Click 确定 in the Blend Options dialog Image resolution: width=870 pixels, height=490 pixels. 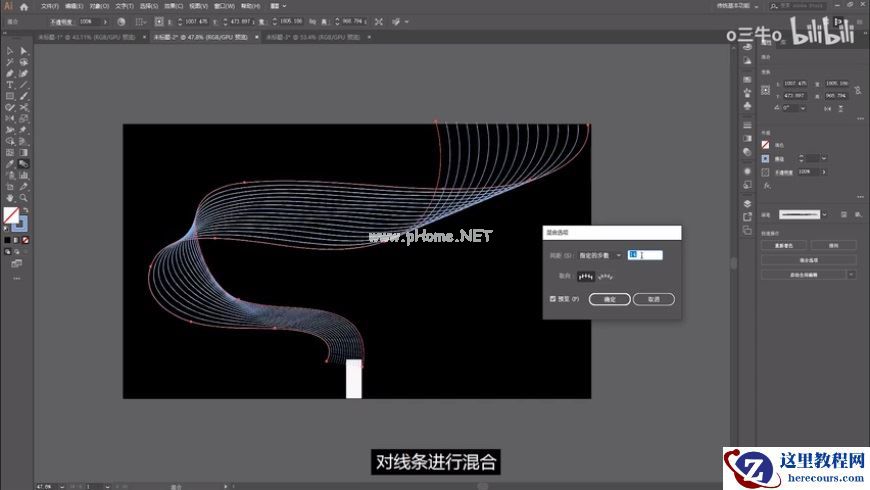tap(609, 299)
